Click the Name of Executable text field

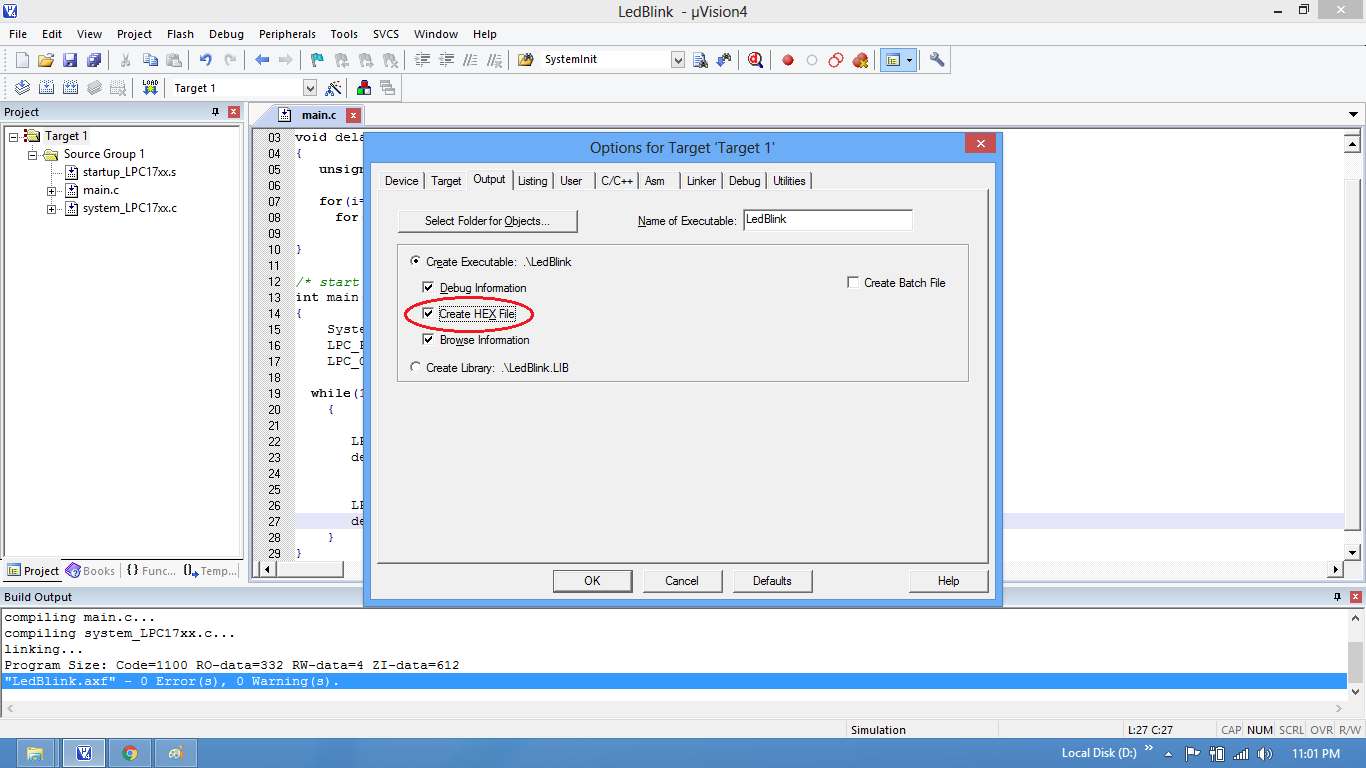click(x=827, y=220)
